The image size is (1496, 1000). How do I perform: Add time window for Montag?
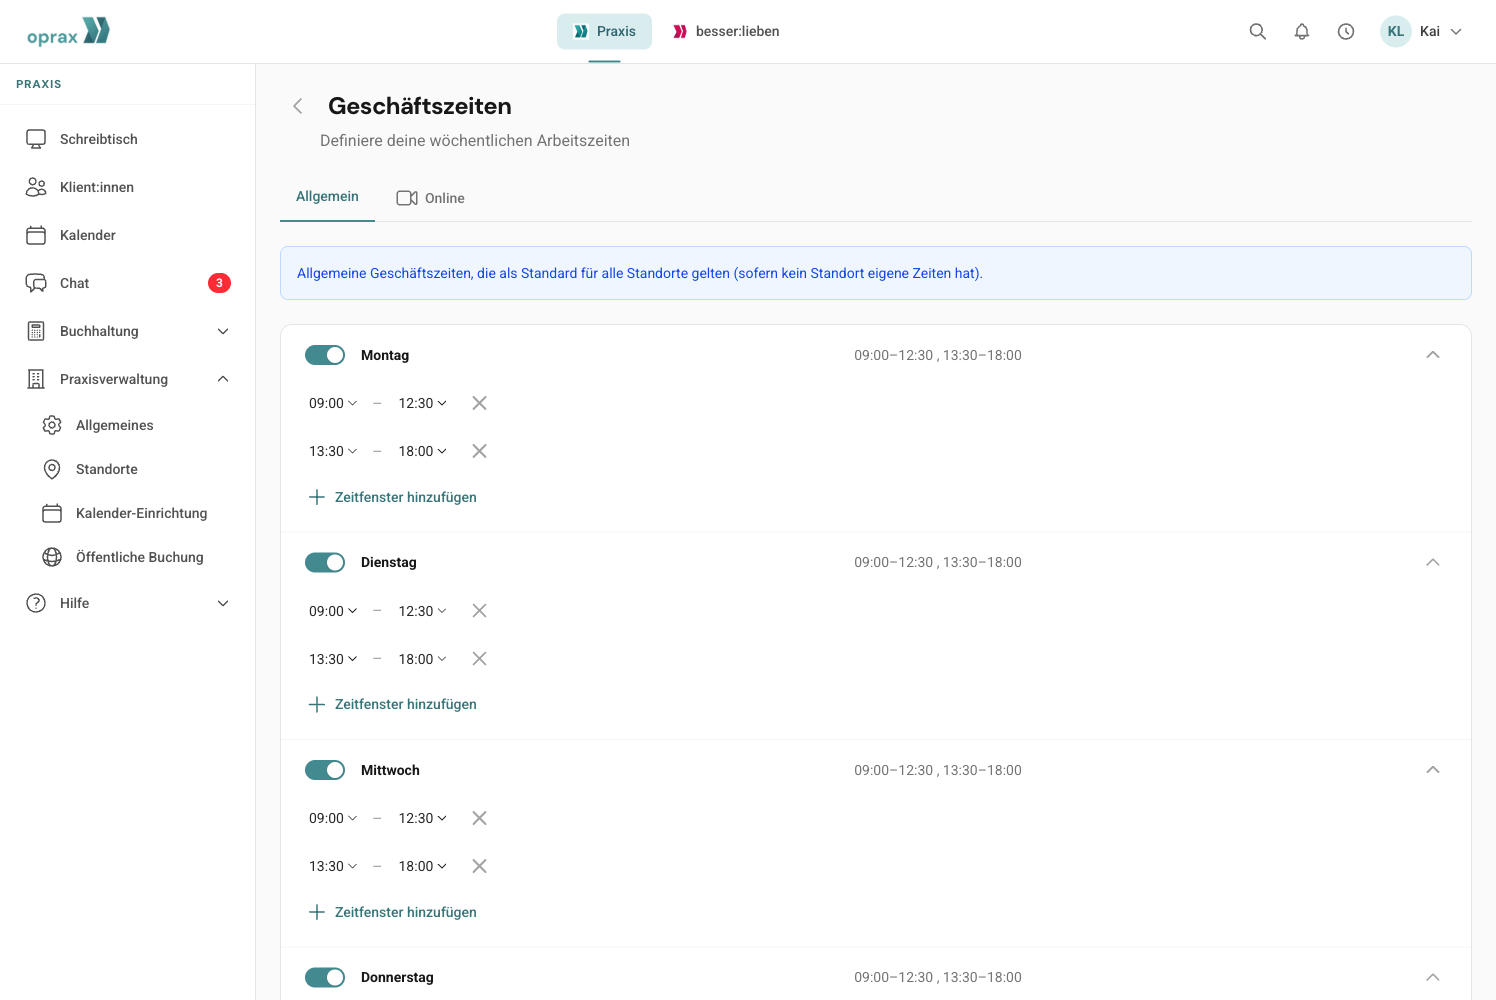pyautogui.click(x=393, y=497)
